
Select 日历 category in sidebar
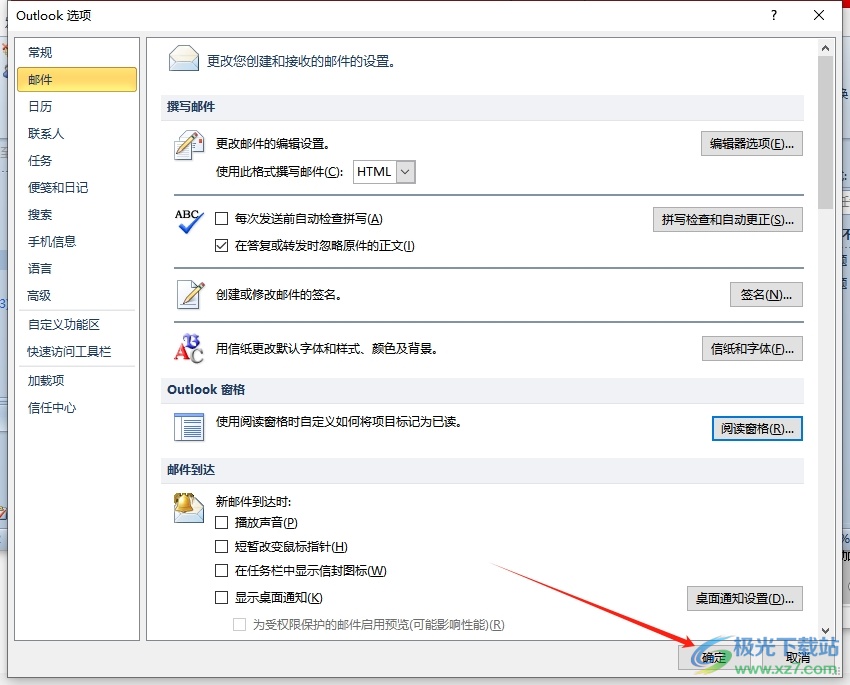[77, 106]
